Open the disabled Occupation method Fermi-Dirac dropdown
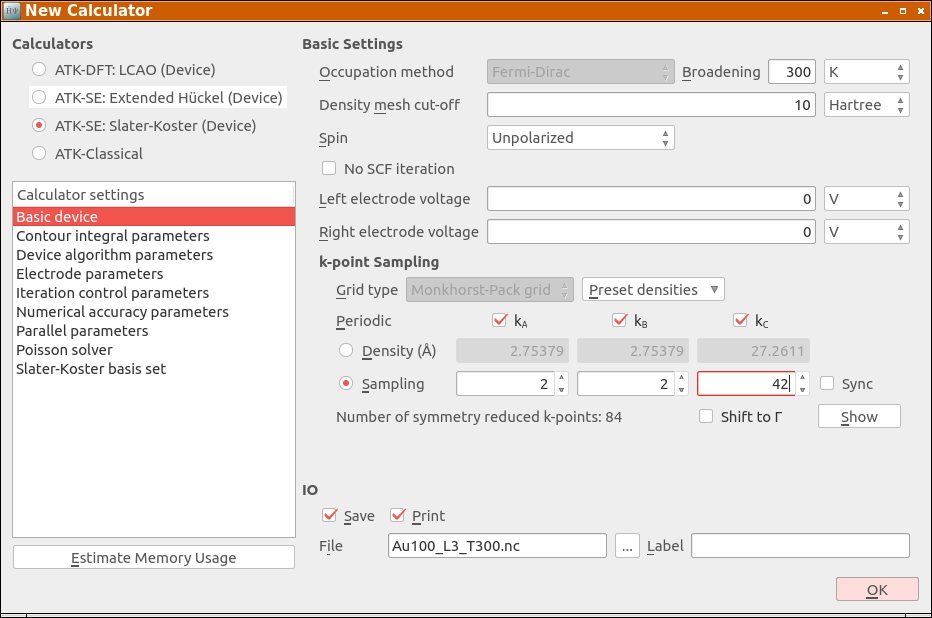This screenshot has height=618, width=932. click(581, 72)
